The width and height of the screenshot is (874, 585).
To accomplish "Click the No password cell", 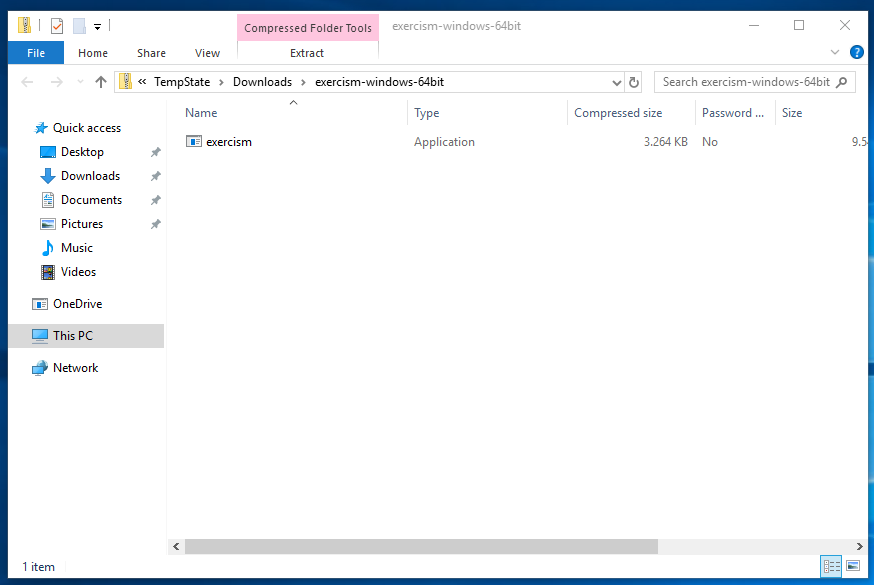I will tap(710, 142).
